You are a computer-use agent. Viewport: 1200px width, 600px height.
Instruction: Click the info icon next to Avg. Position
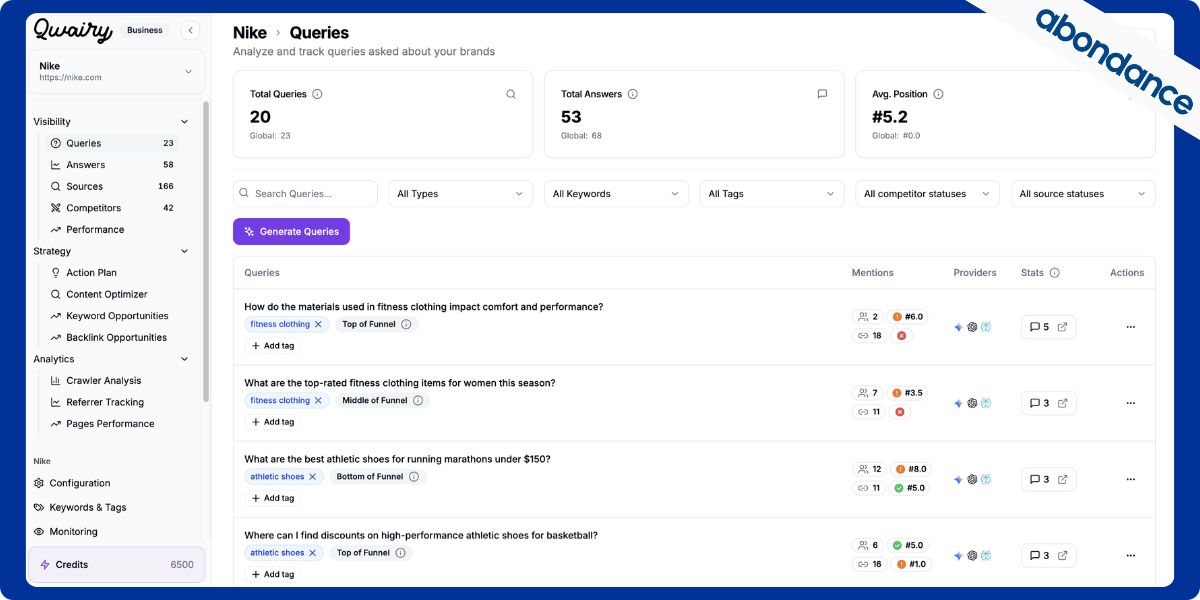[938, 94]
